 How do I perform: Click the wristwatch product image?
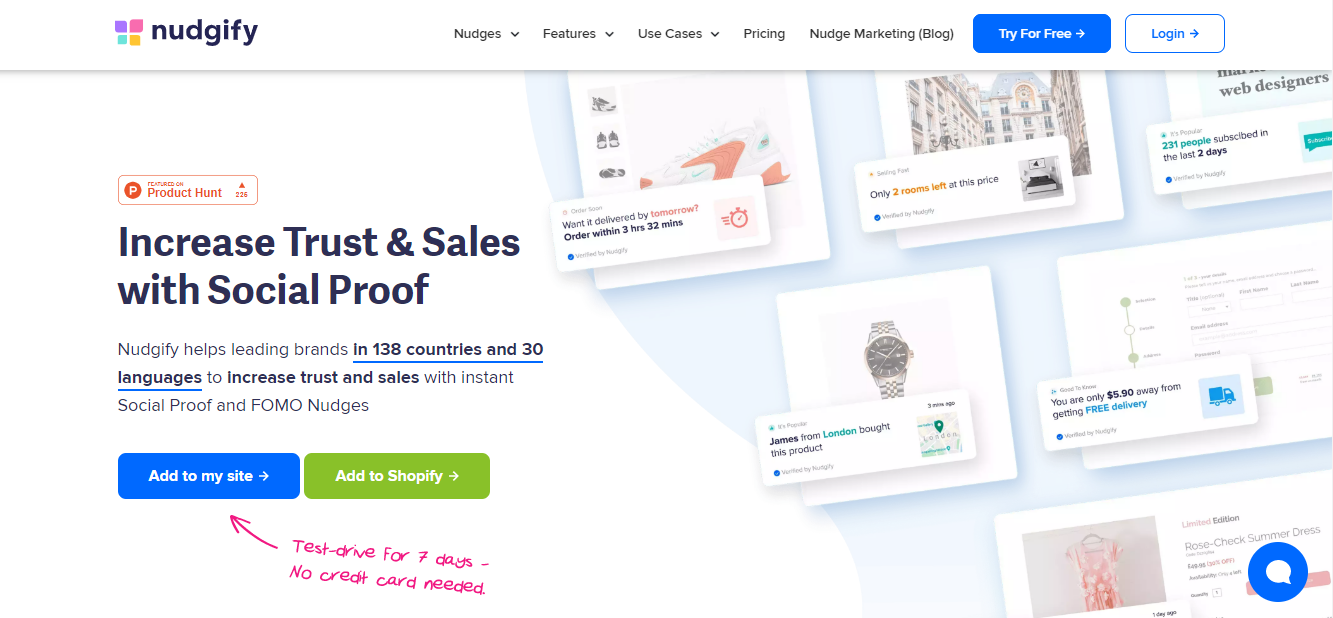click(x=889, y=354)
